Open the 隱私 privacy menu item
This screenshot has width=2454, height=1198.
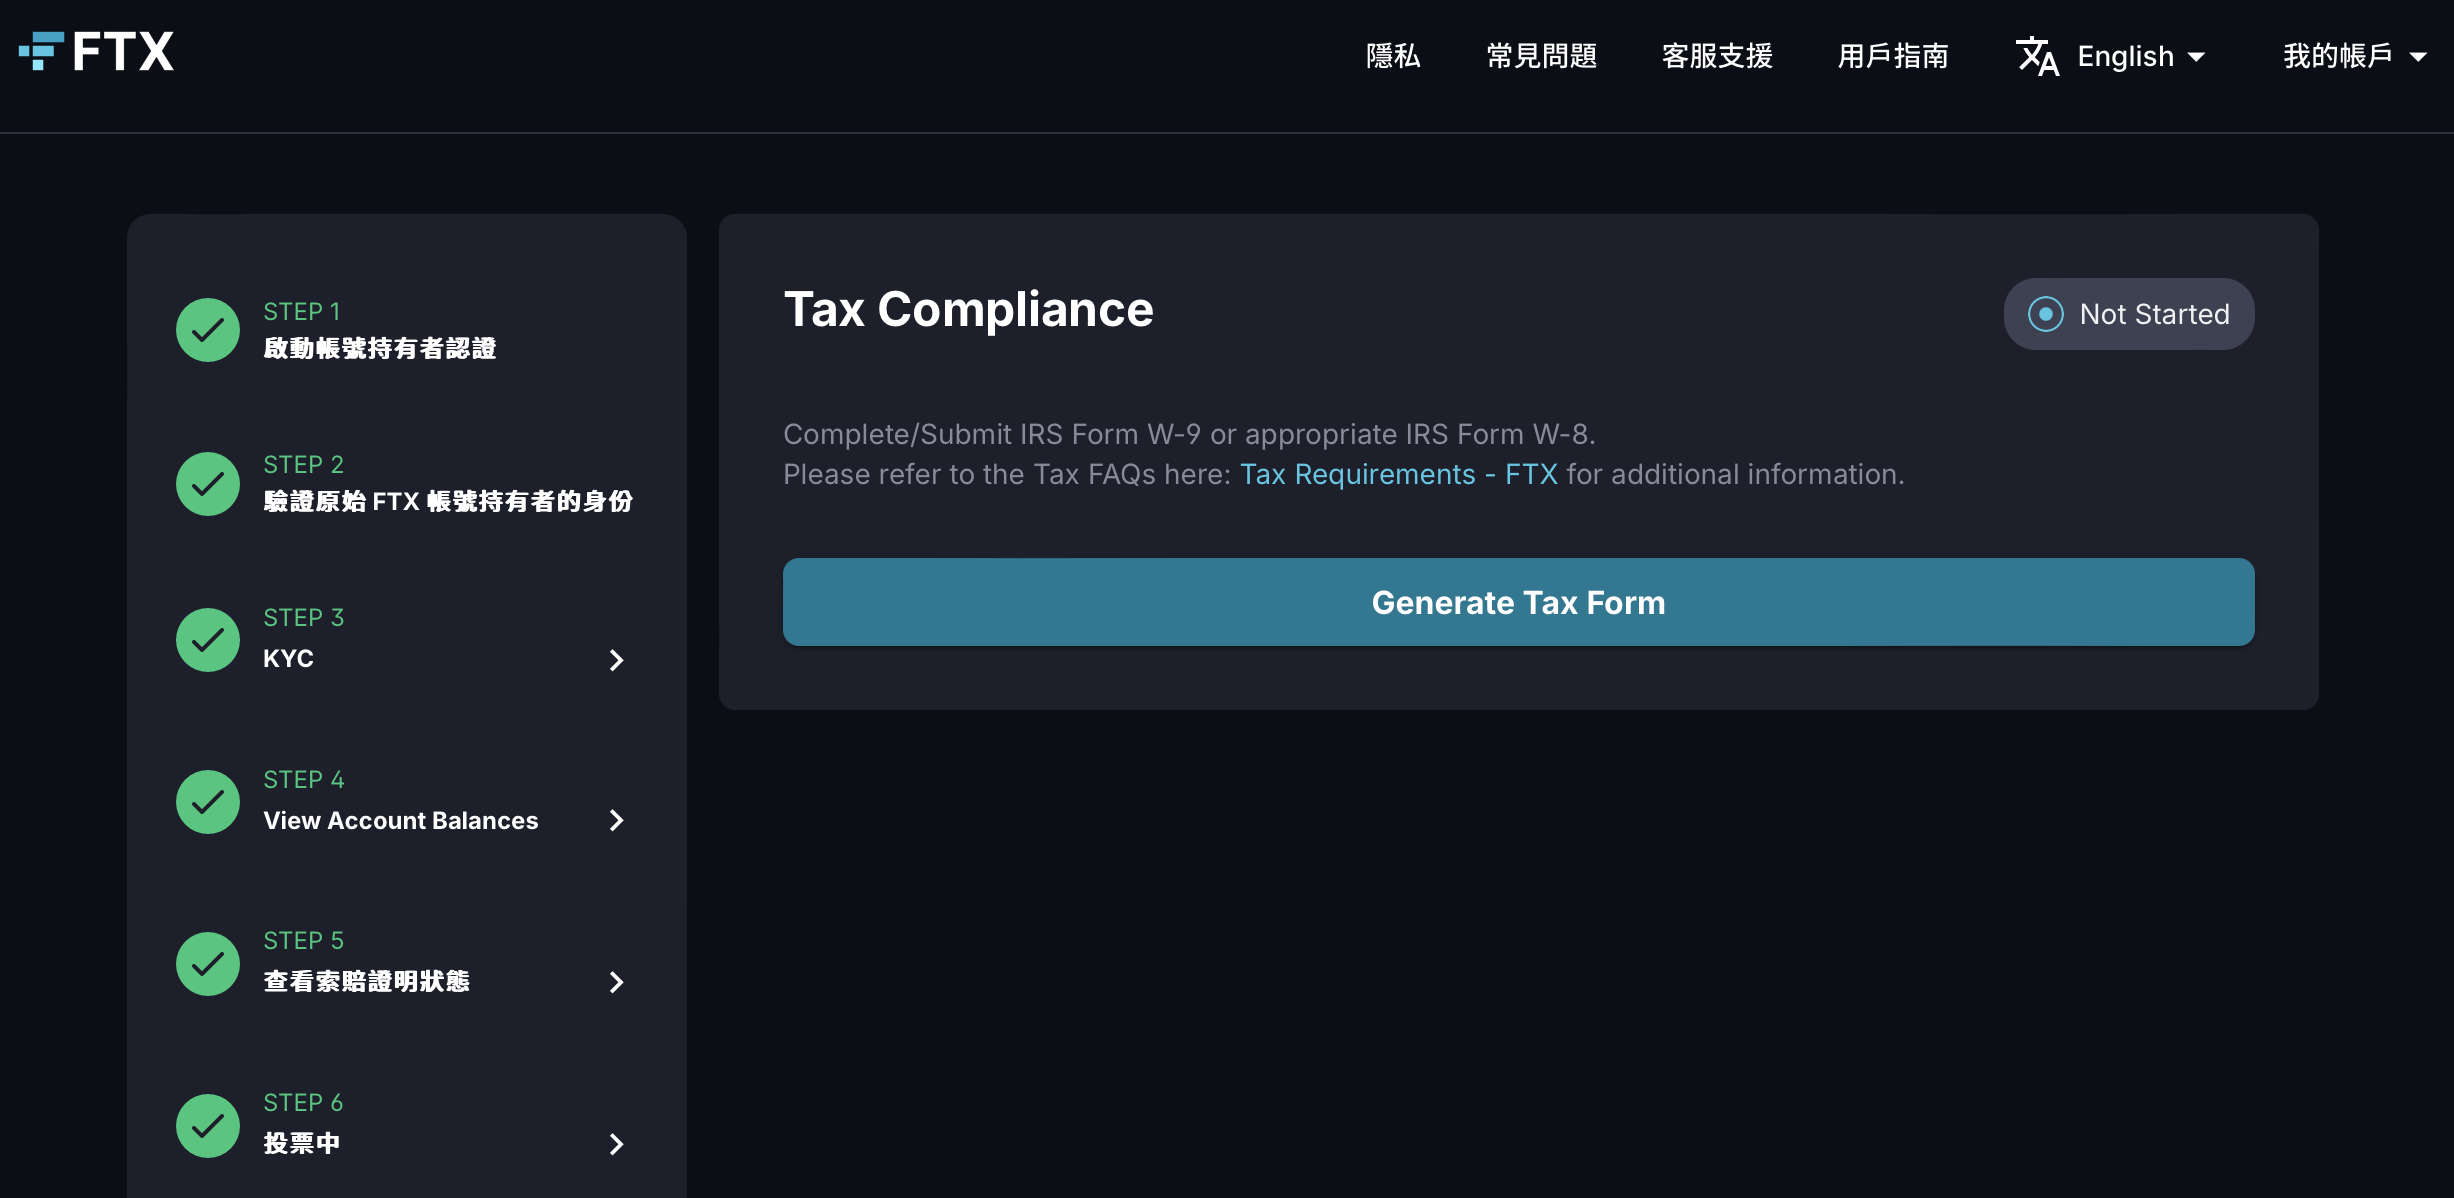coord(1393,56)
